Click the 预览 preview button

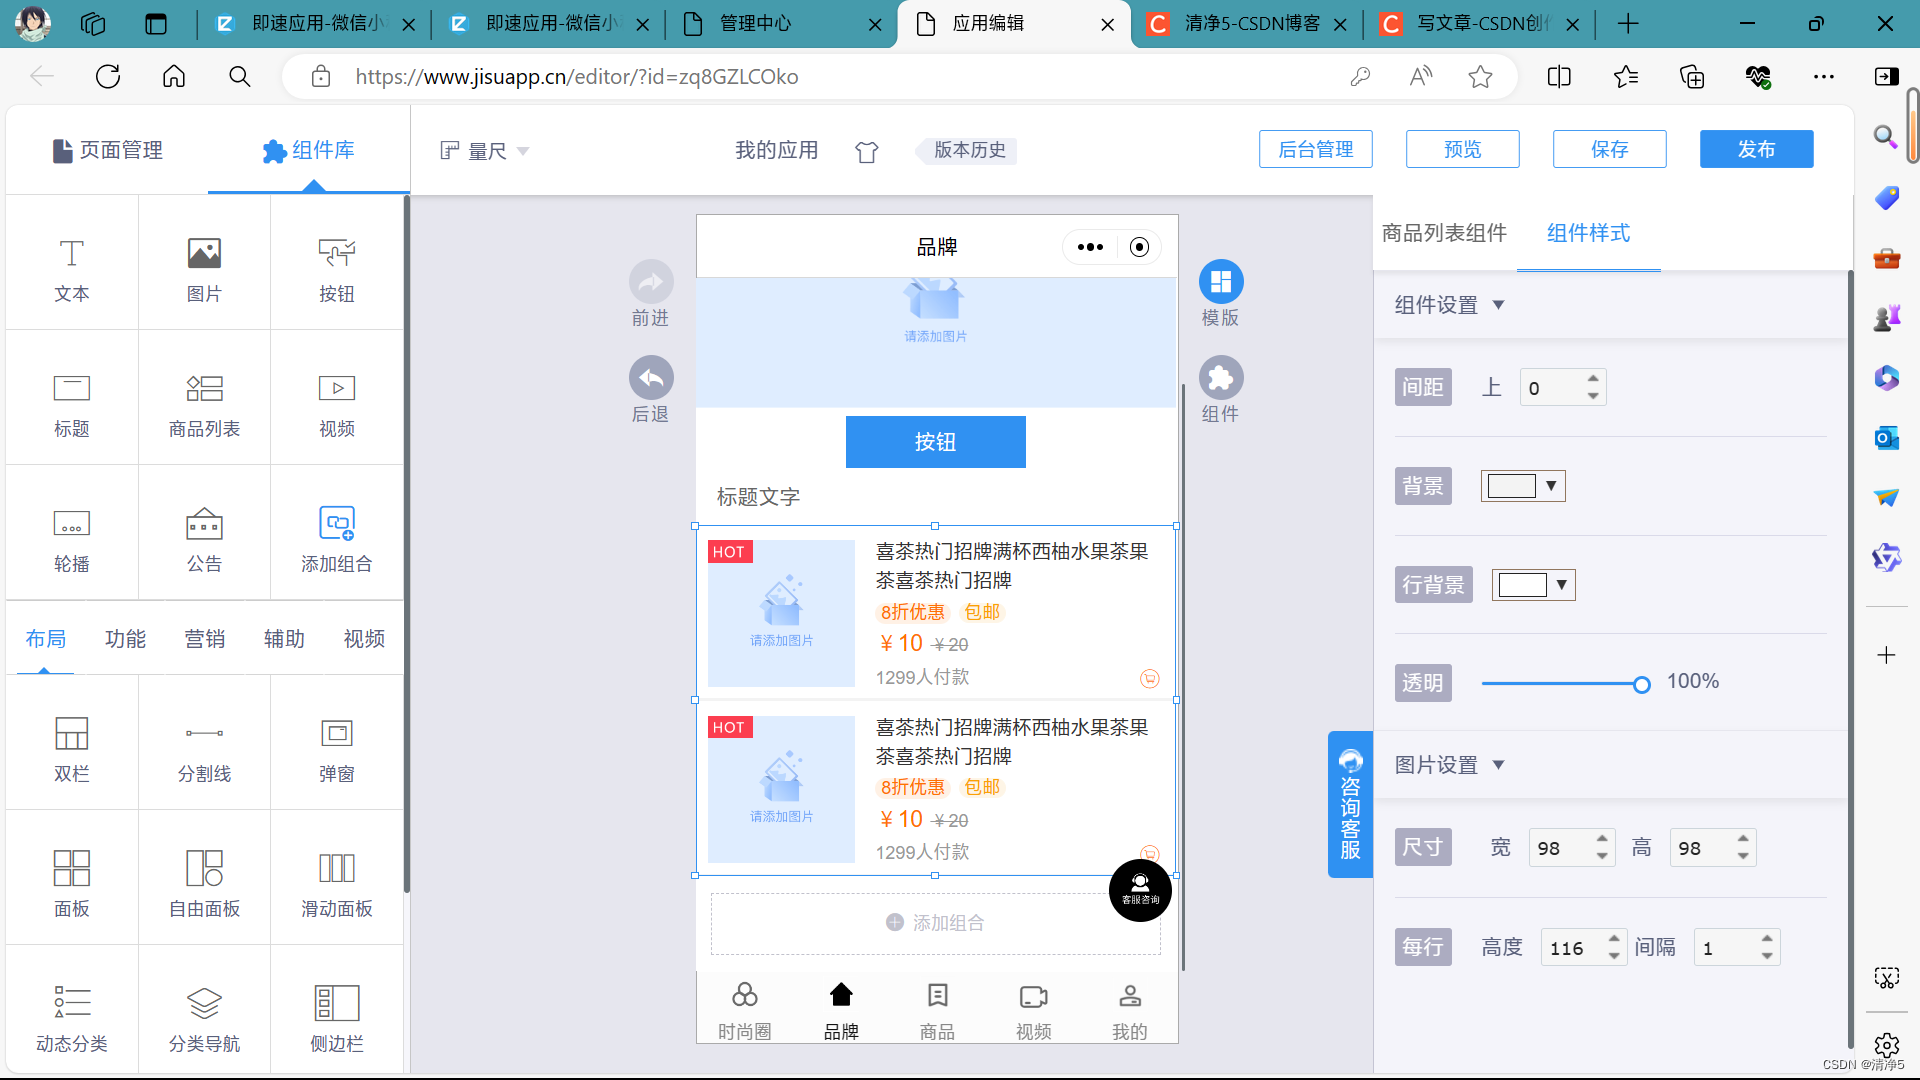(1462, 149)
